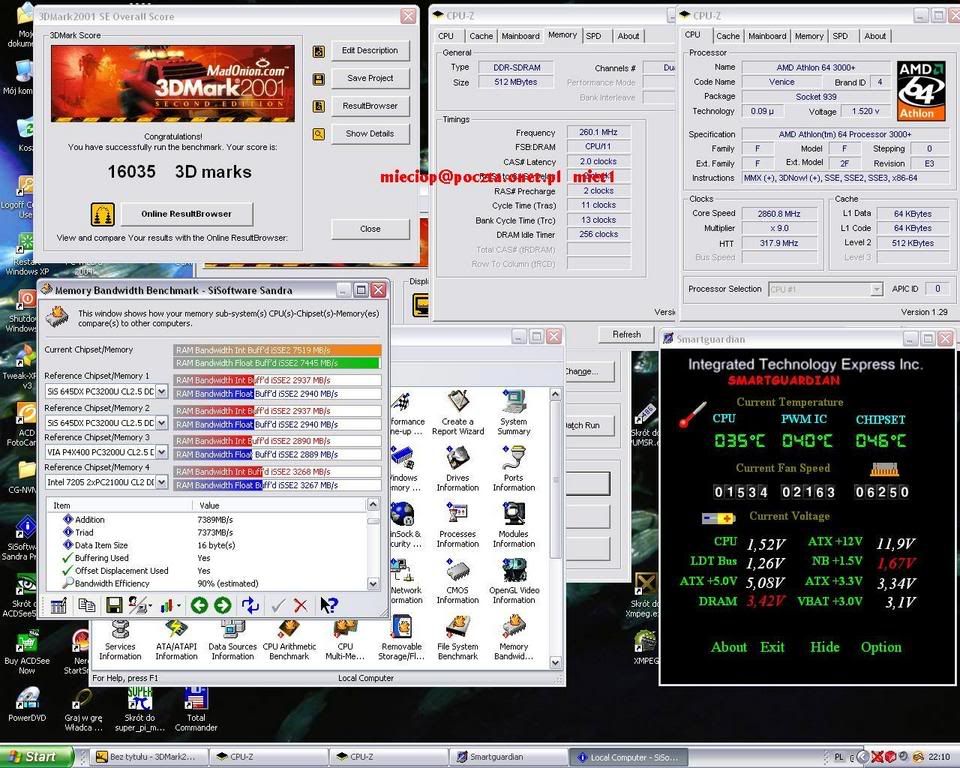Click the green back arrow in Sandra benchmark
The image size is (960, 768).
[199, 606]
